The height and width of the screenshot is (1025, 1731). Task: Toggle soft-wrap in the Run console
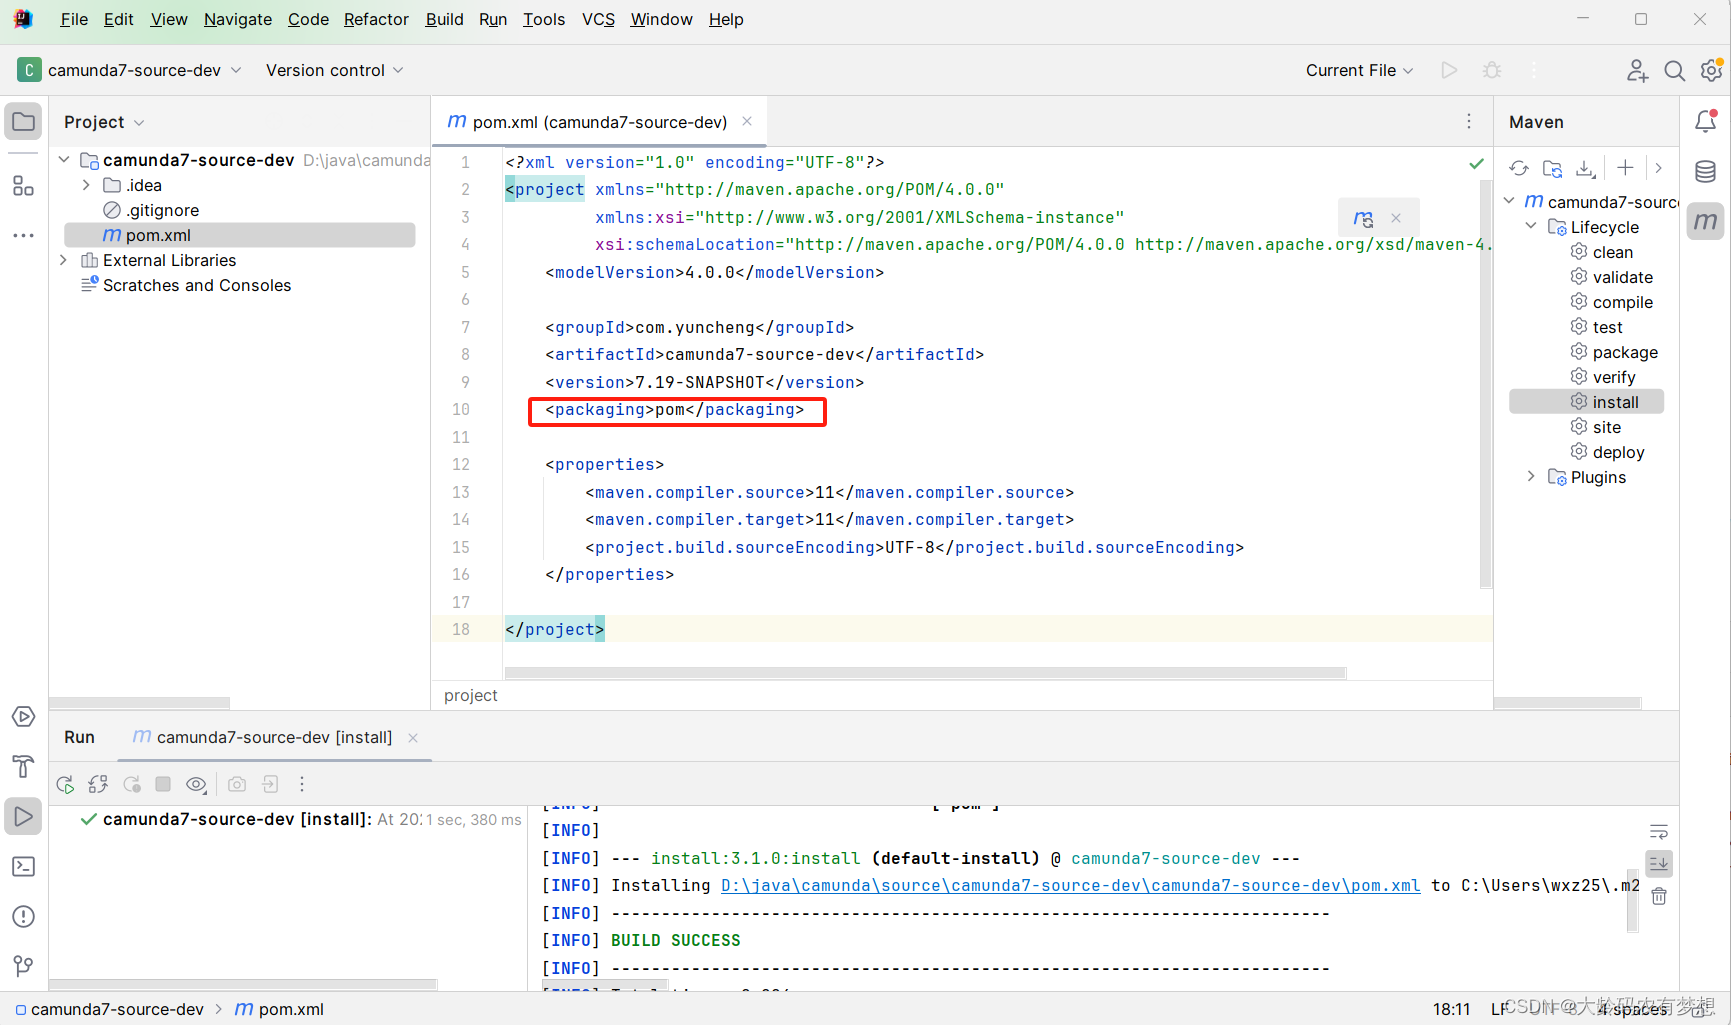click(1659, 832)
